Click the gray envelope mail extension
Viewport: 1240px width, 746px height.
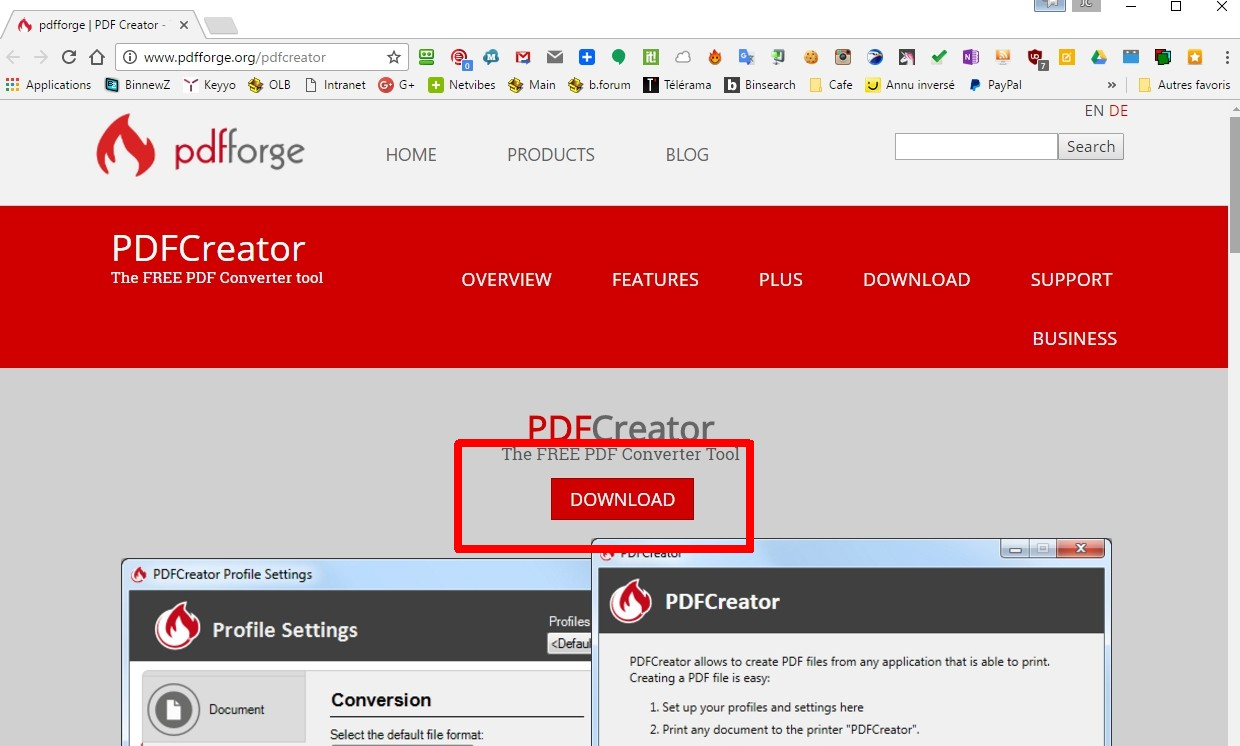[555, 57]
